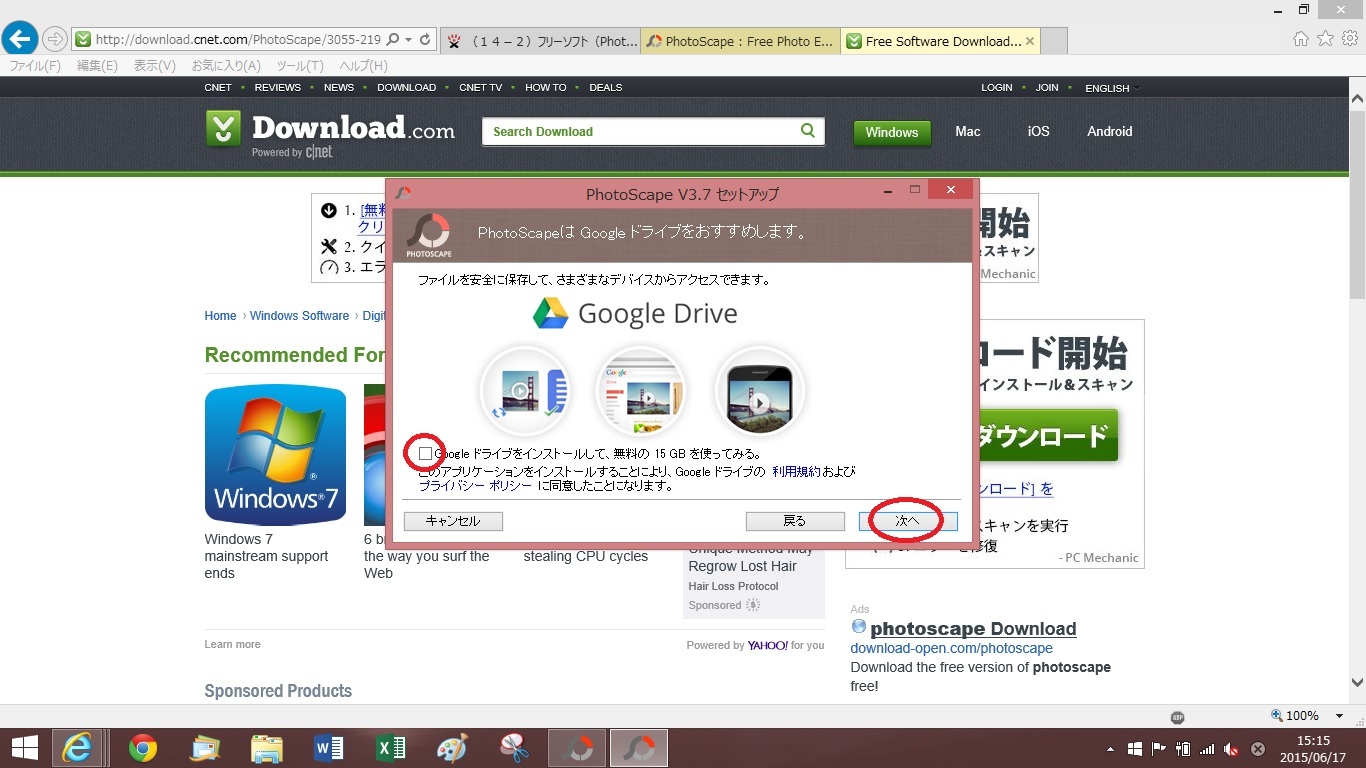Viewport: 1366px width, 768px height.
Task: Open the ファイル(F) menu
Action: [35, 65]
